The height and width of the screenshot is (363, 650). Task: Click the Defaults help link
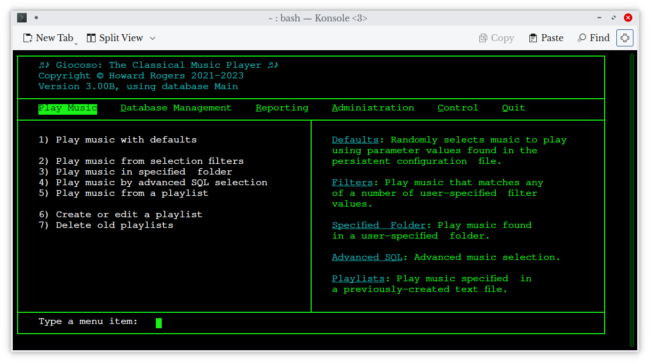coord(355,140)
